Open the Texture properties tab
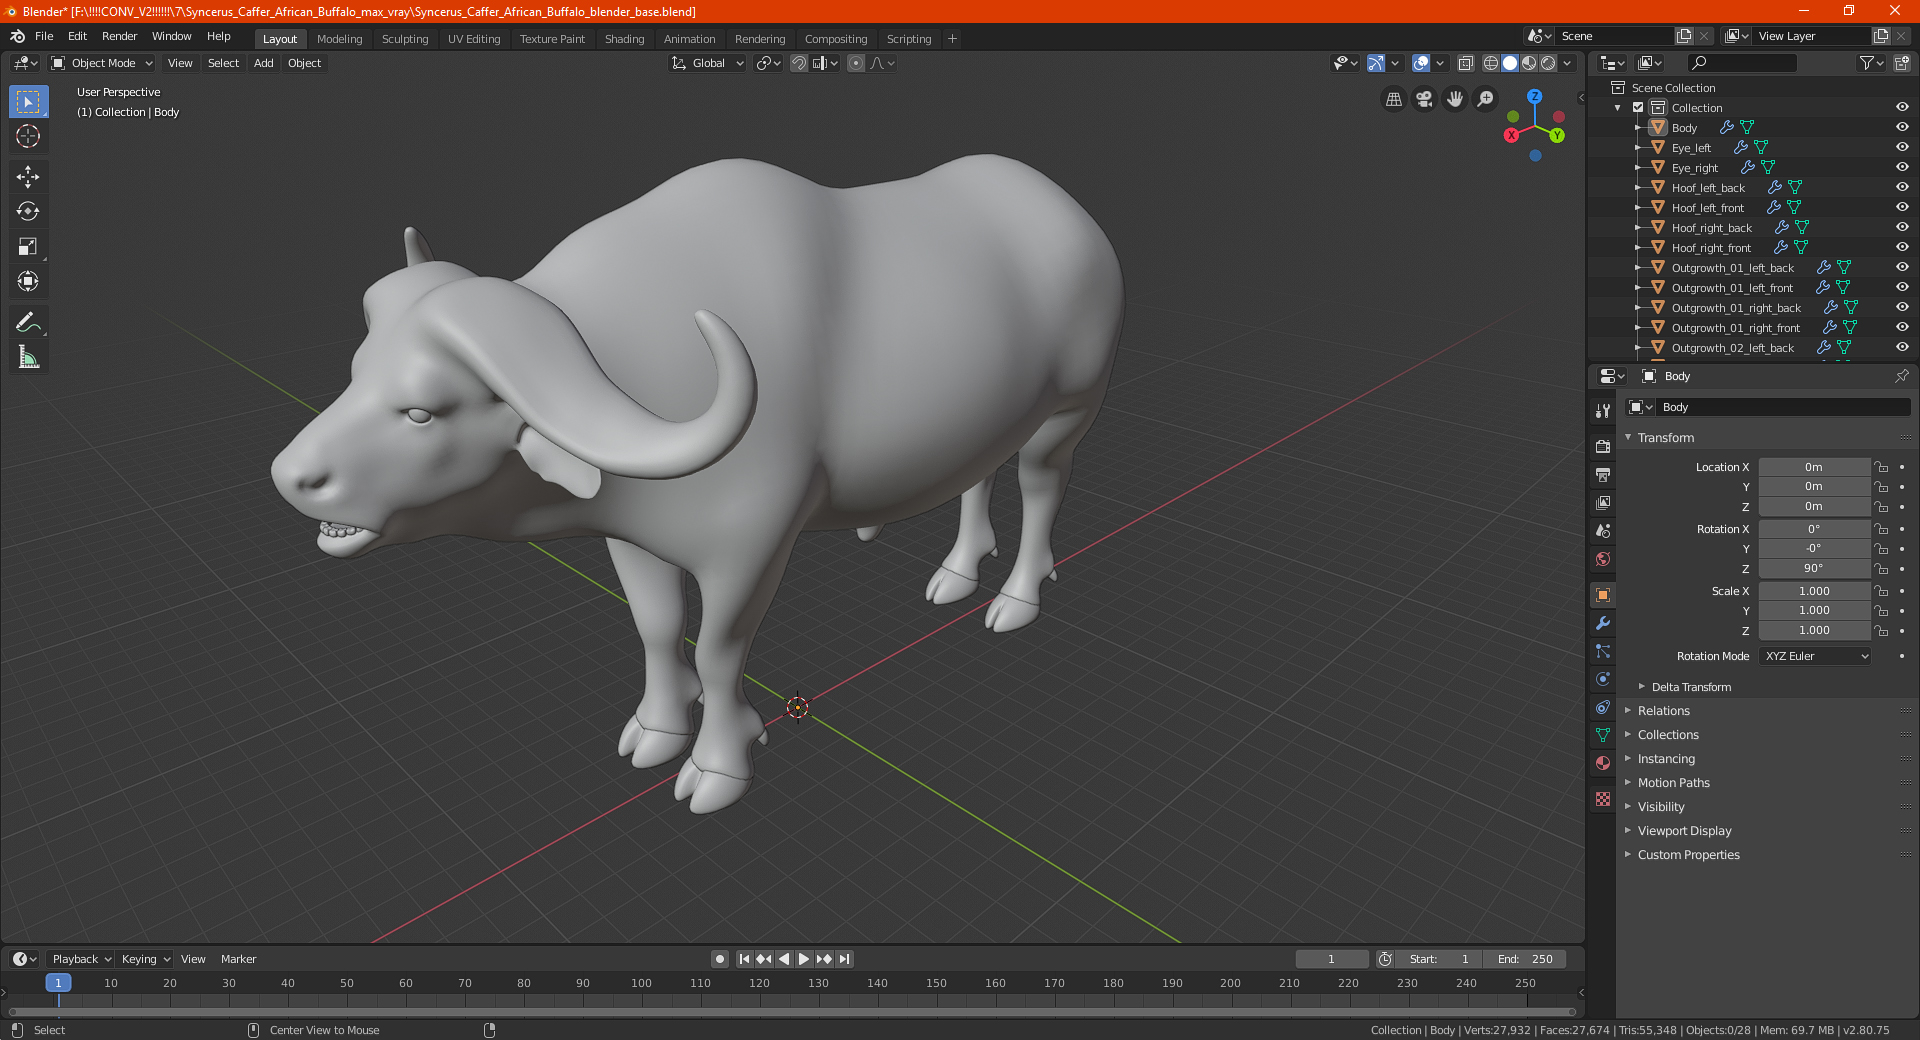The height and width of the screenshot is (1040, 1920). [x=1603, y=799]
